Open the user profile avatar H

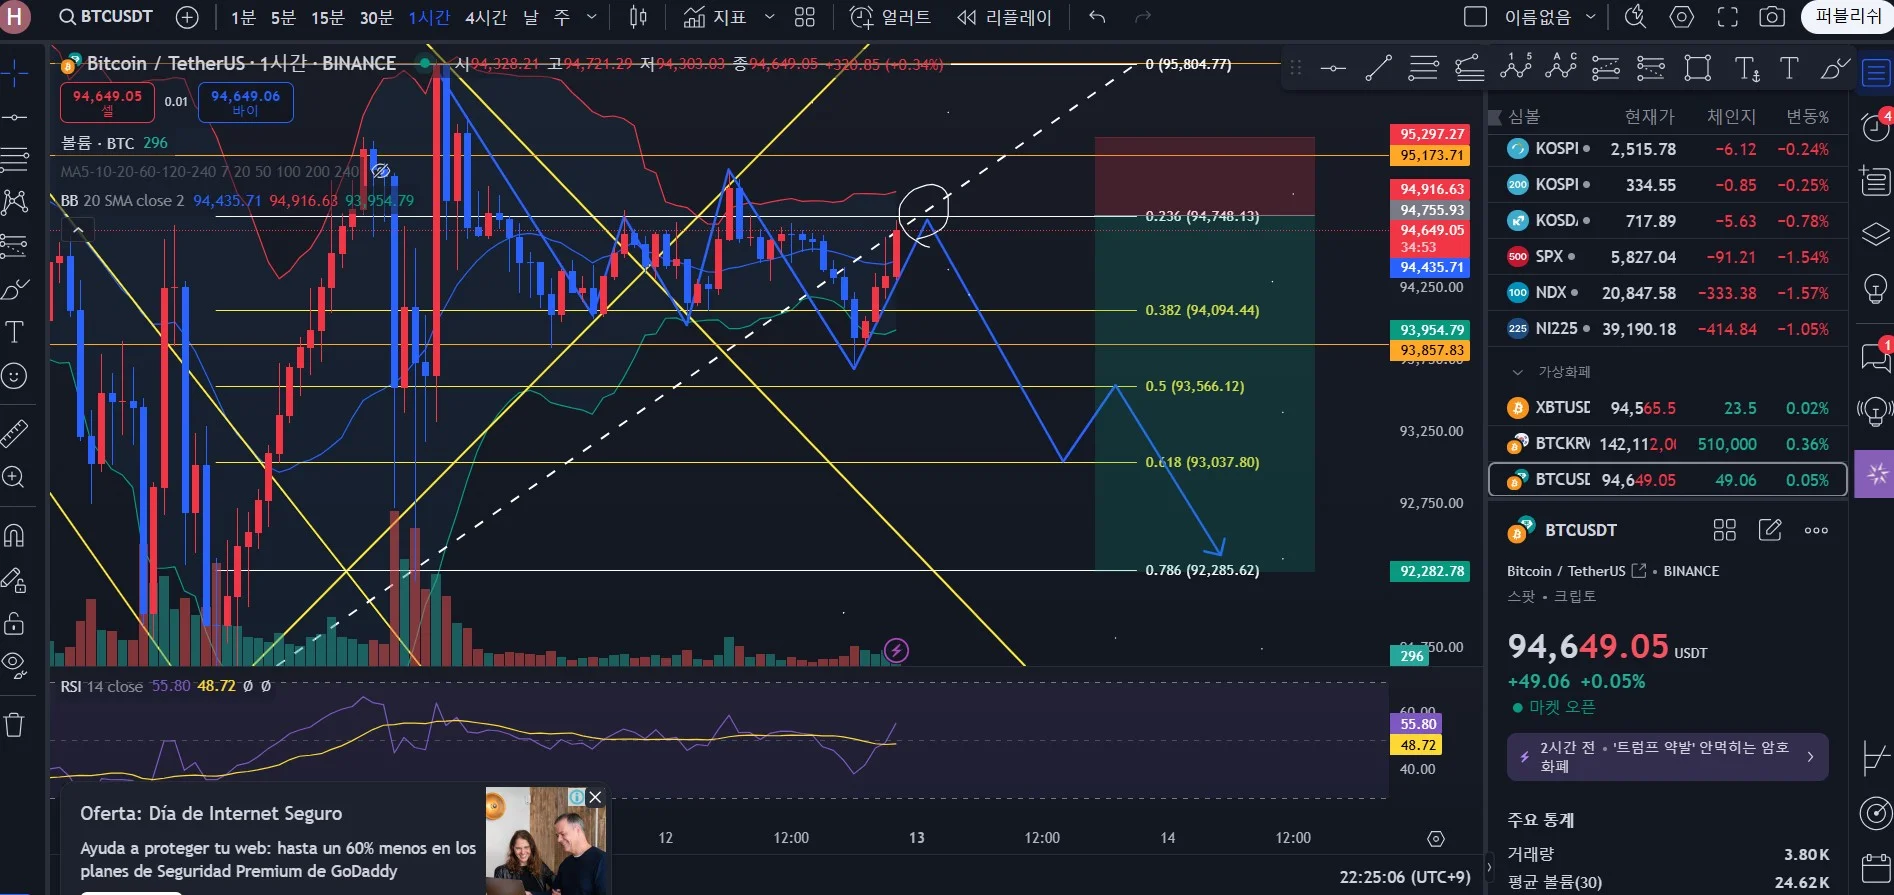click(15, 17)
